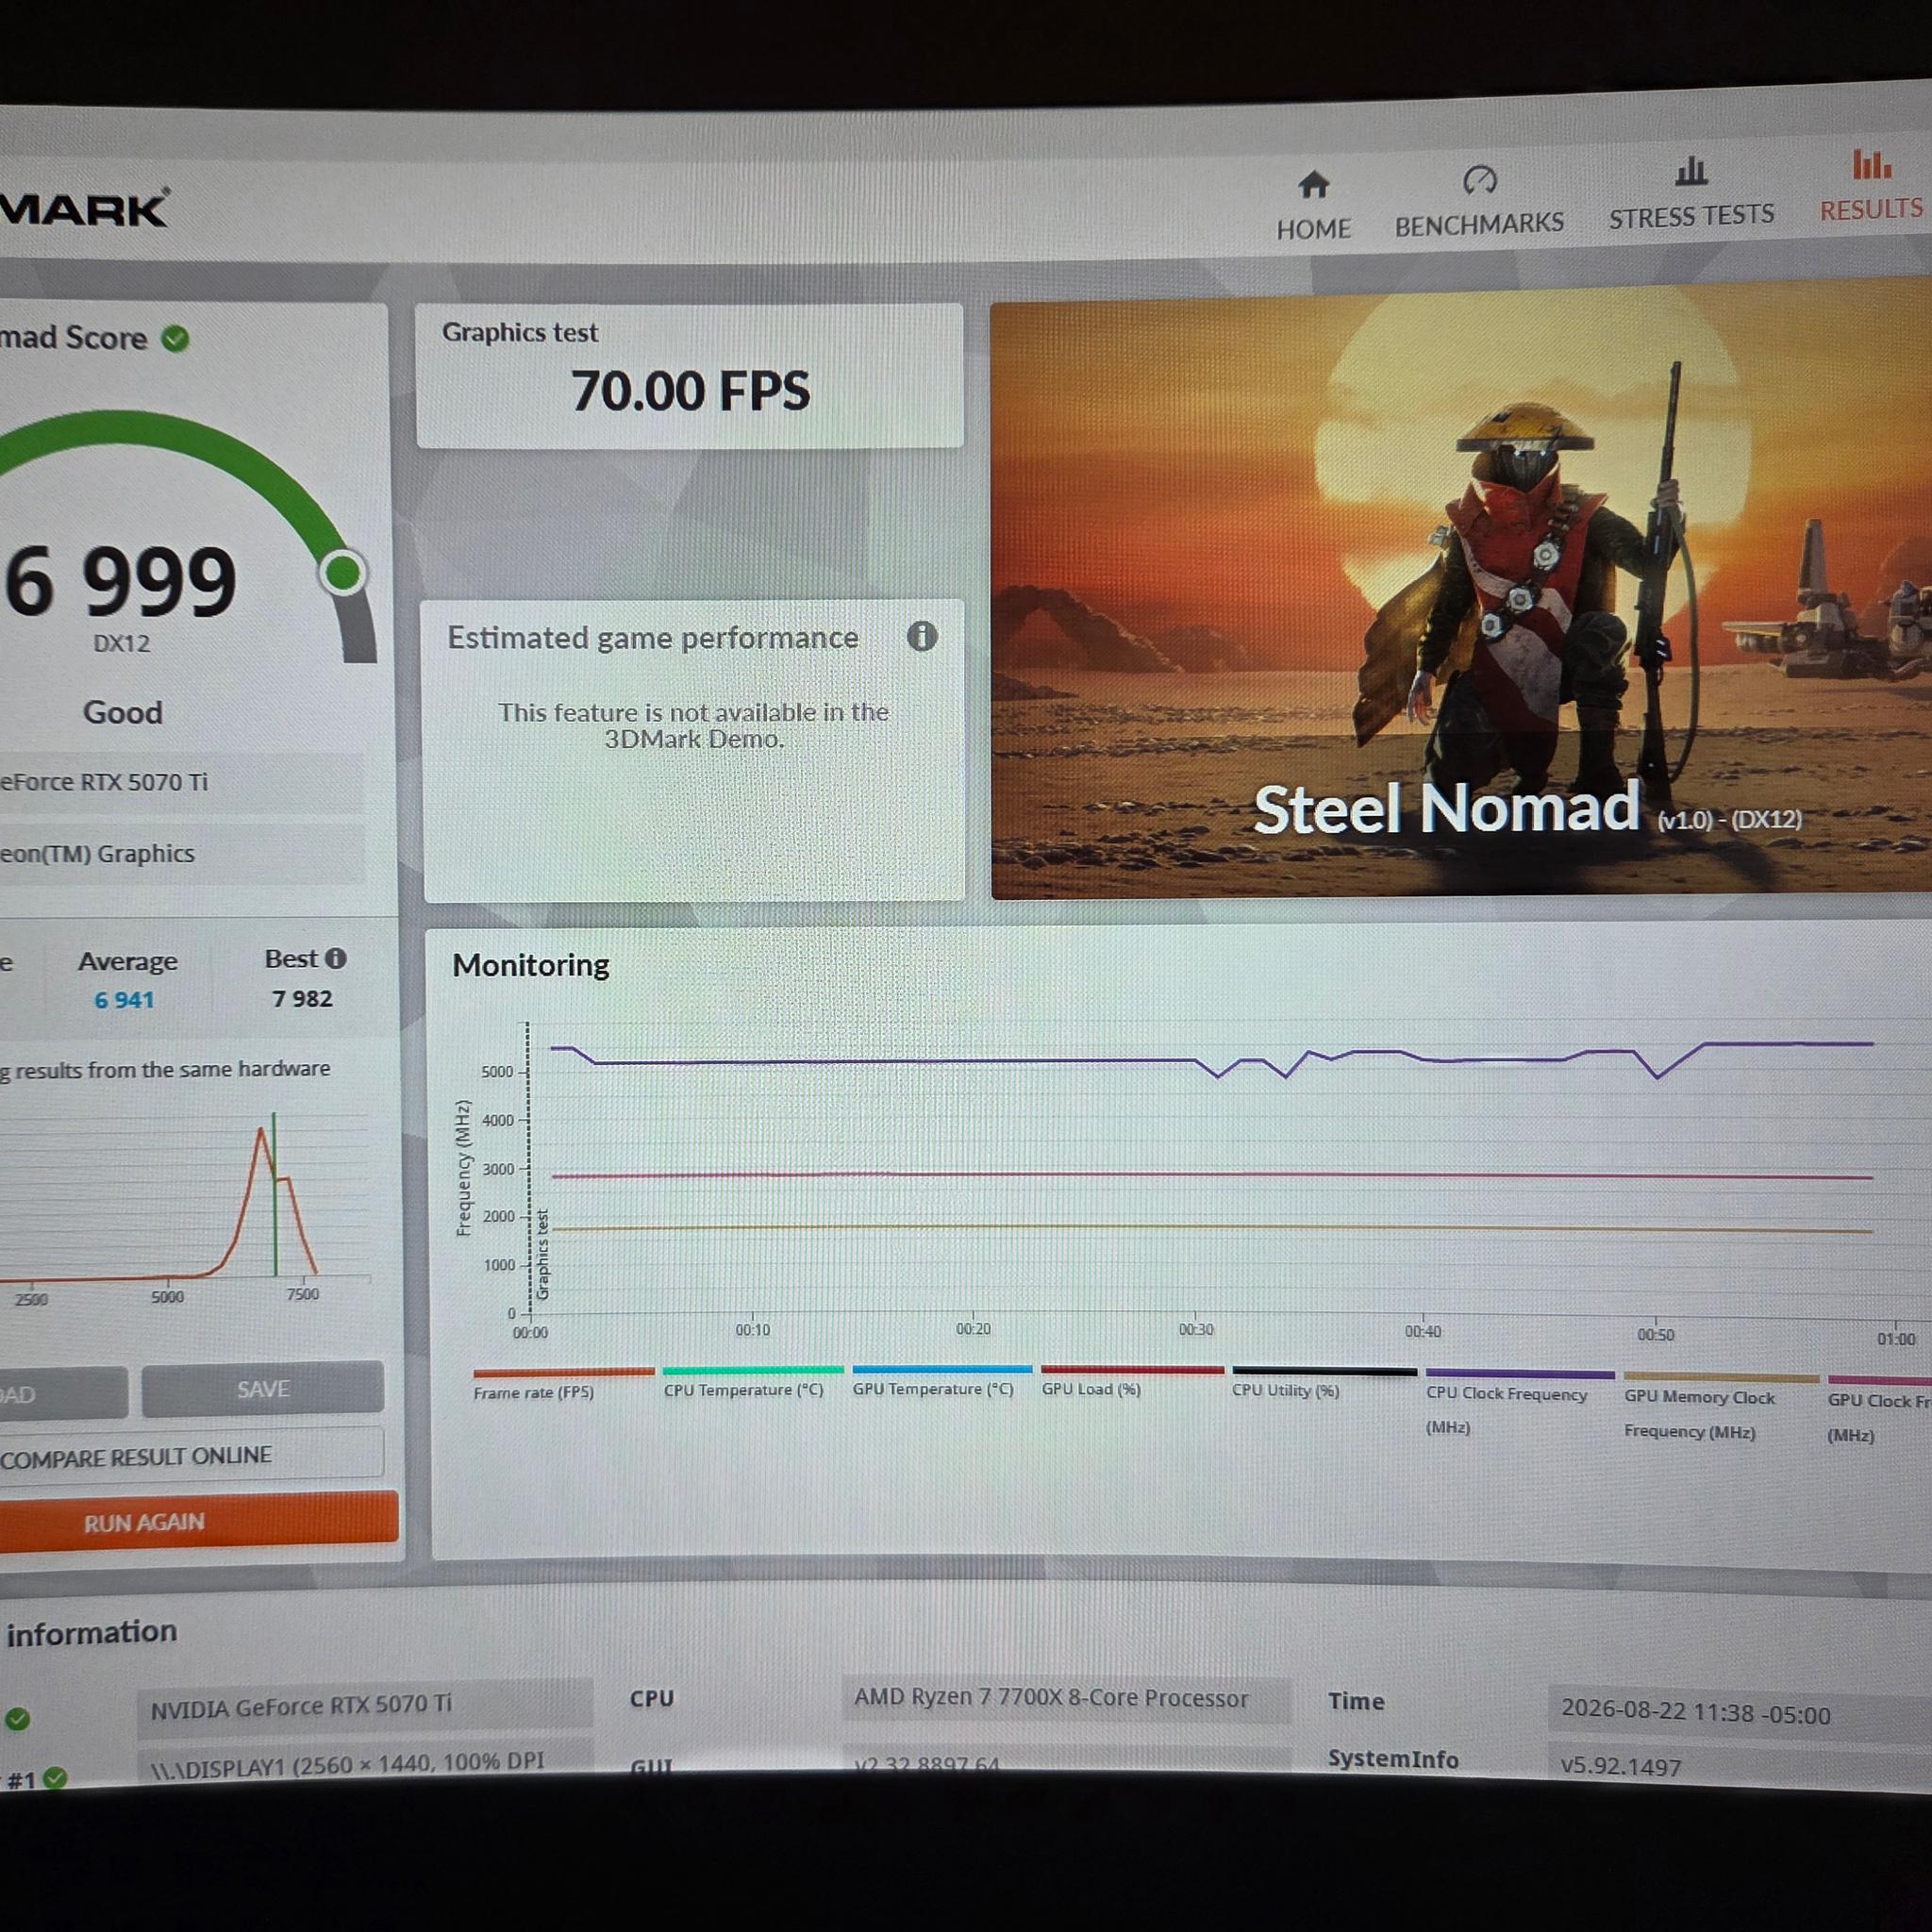Toggle Frame rate (FPS) legend entry
Screen dimensions: 1932x1932
562,1384
